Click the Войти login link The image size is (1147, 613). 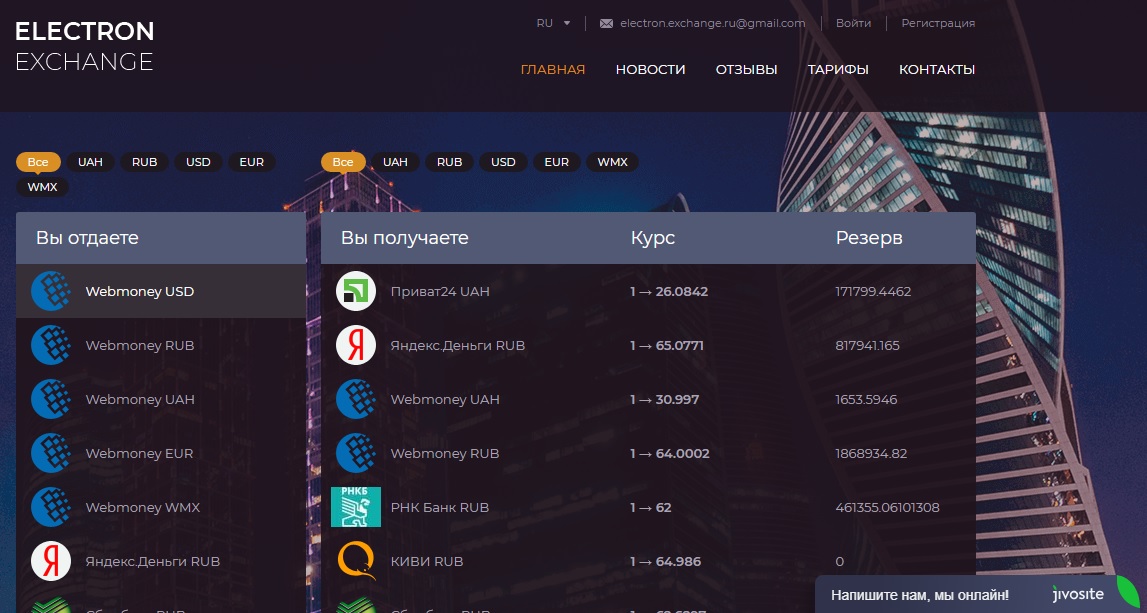(x=853, y=23)
